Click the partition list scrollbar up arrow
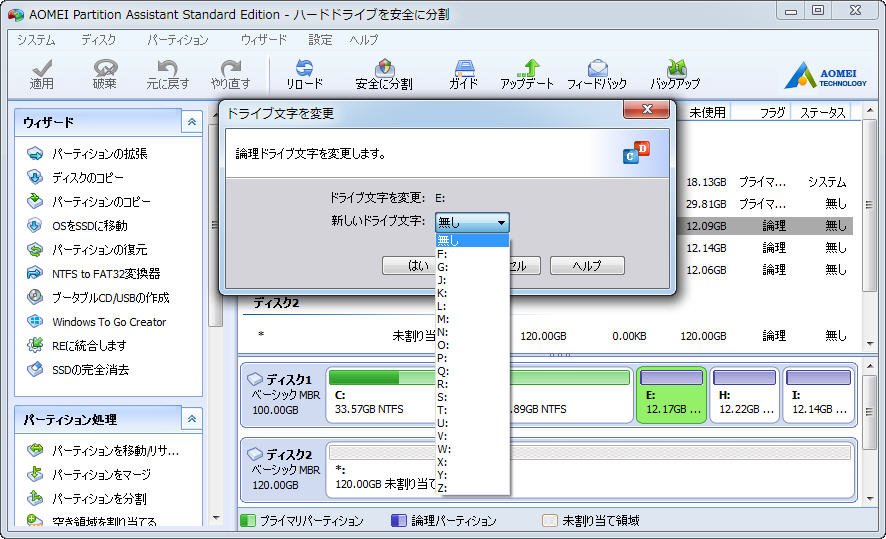This screenshot has width=886, height=539. tap(870, 111)
